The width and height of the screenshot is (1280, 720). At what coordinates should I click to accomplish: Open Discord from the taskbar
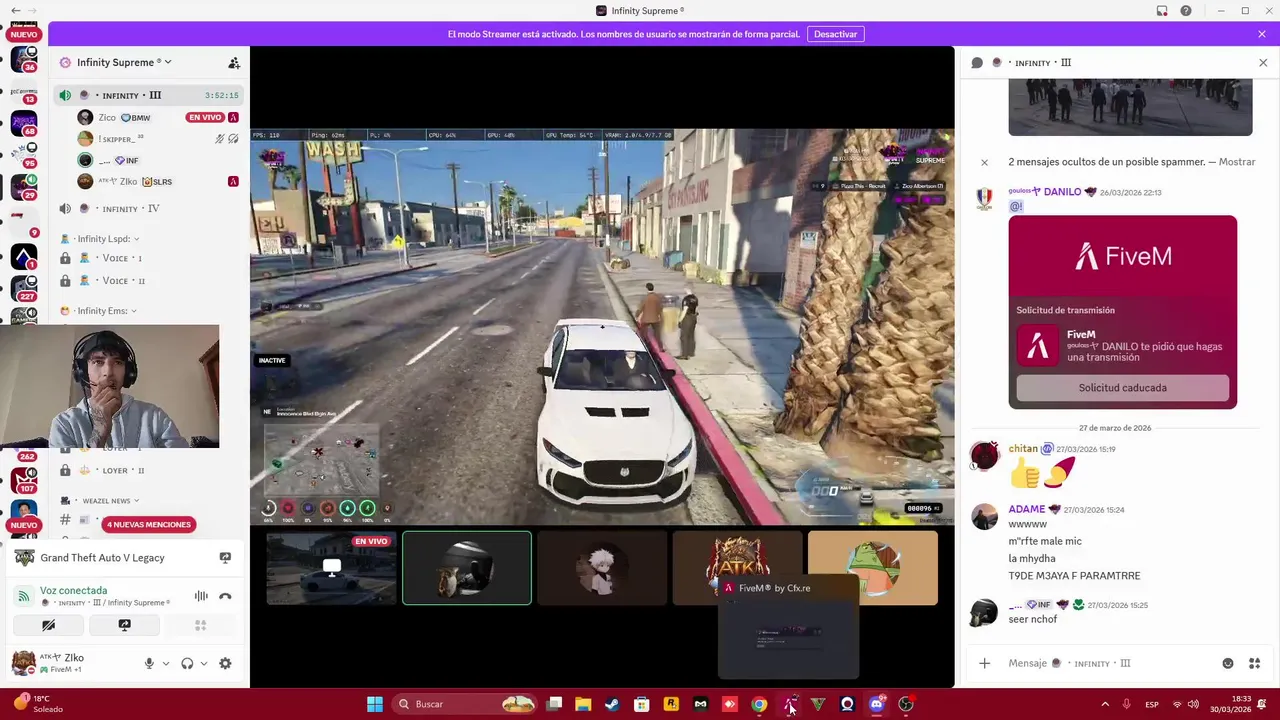(x=877, y=704)
